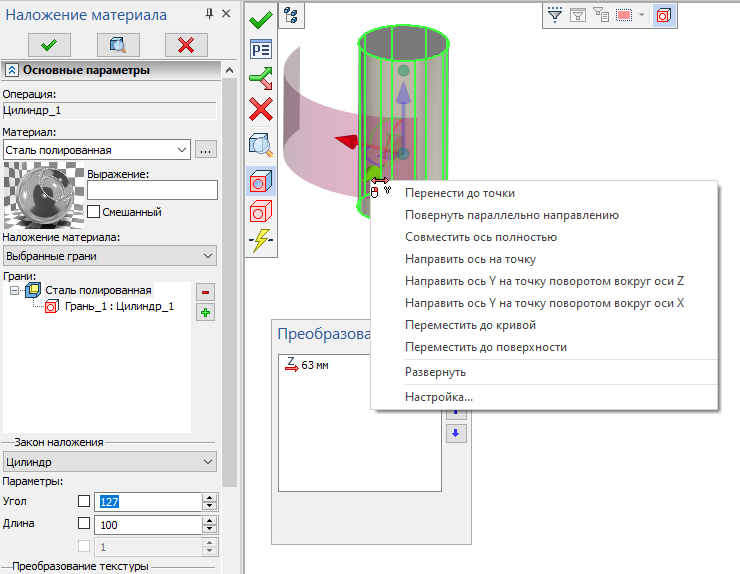The height and width of the screenshot is (574, 740).
Task: Click the preview magnifier button in panel header
Action: click(117, 44)
